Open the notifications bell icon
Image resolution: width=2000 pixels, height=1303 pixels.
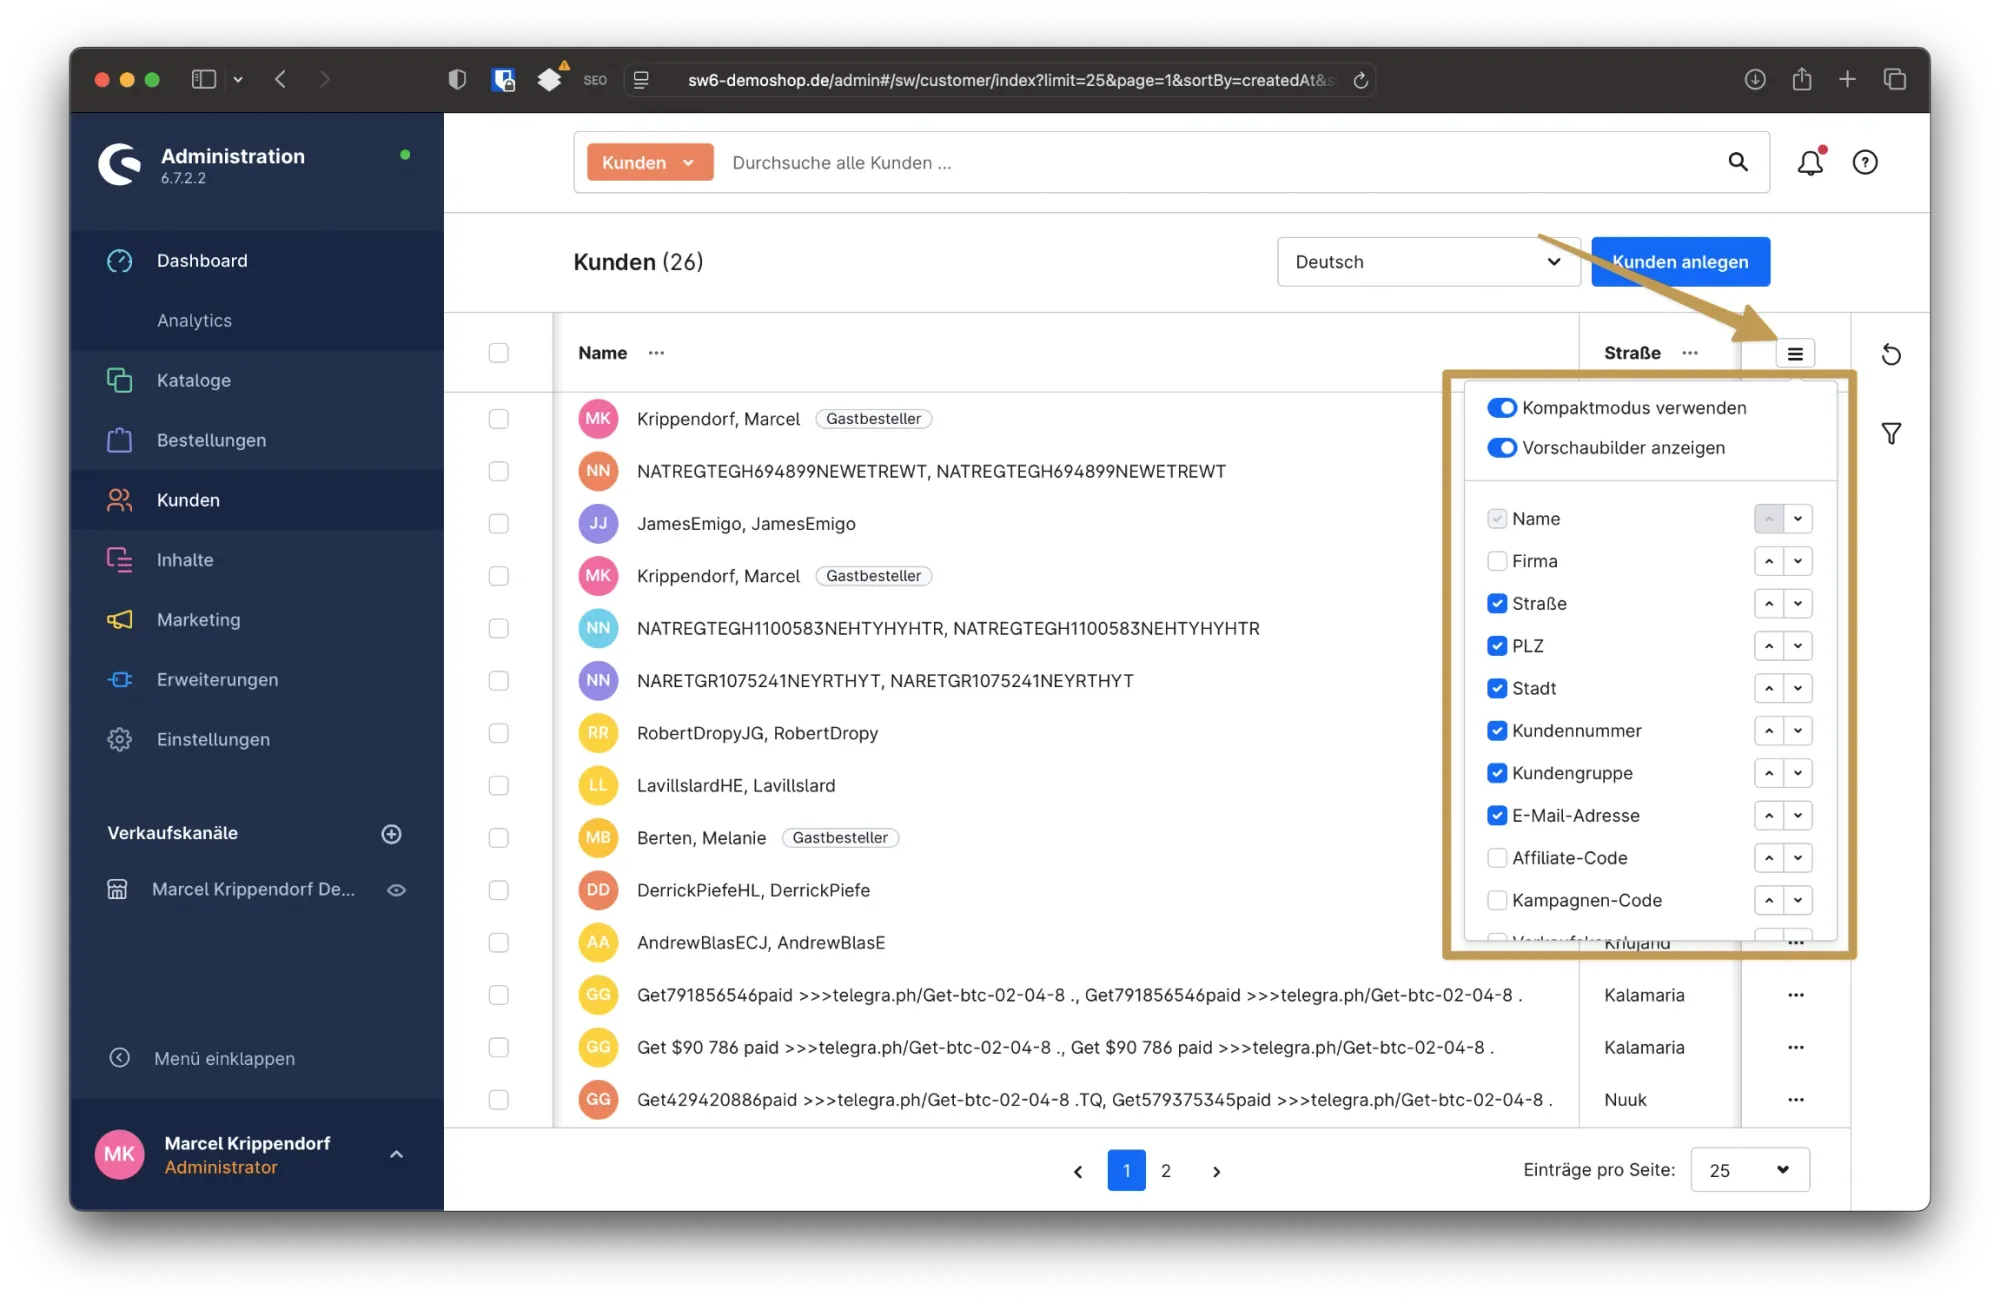1810,163
